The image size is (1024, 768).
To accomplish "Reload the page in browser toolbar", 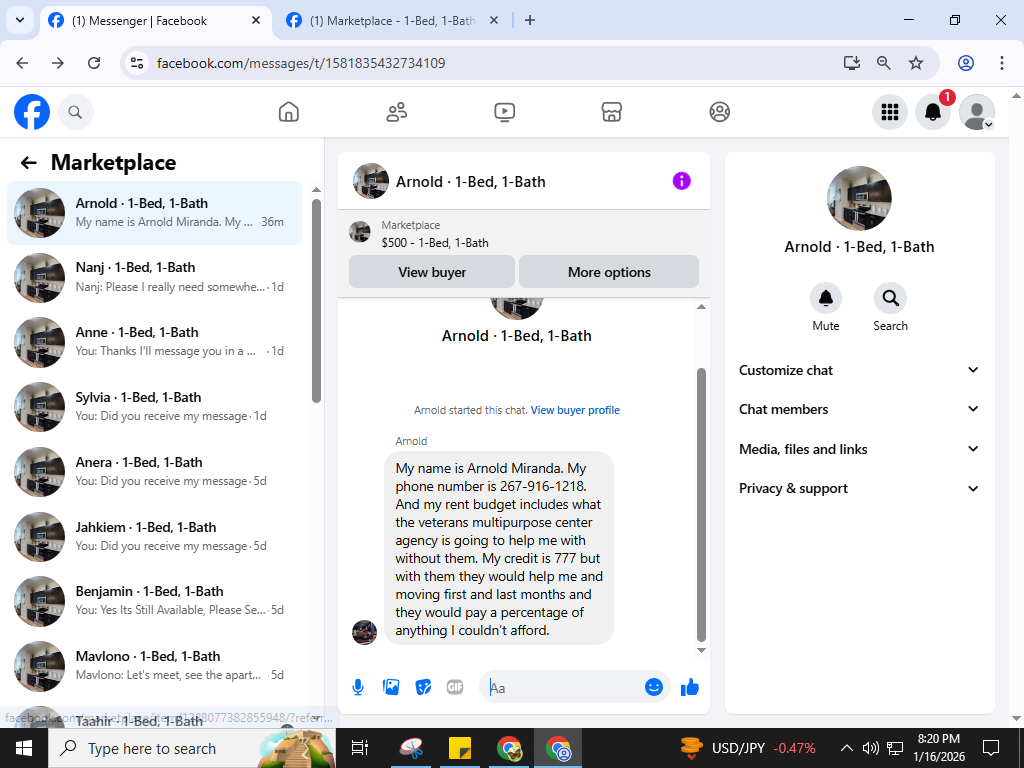I will (x=94, y=63).
